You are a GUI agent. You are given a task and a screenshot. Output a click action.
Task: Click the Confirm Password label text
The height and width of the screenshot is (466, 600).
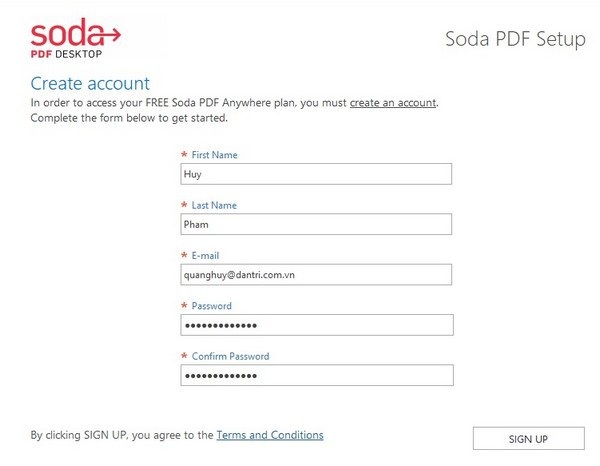pyautogui.click(x=230, y=357)
